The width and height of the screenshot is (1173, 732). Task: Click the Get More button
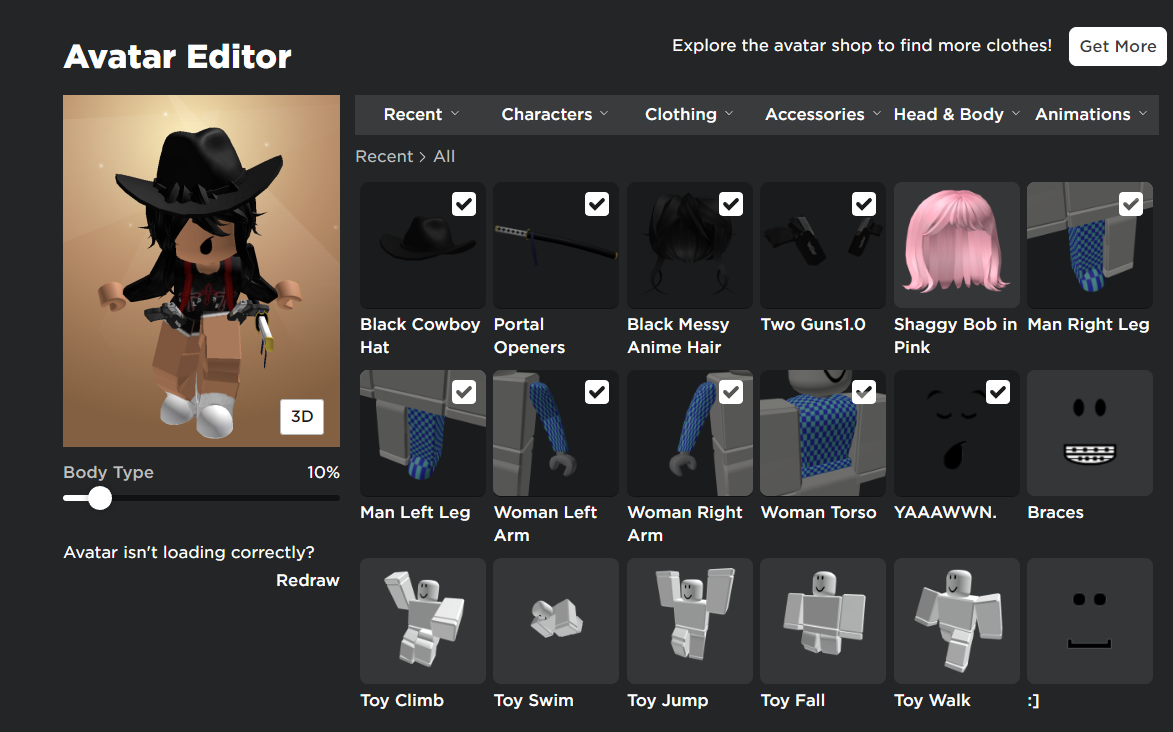[1117, 46]
